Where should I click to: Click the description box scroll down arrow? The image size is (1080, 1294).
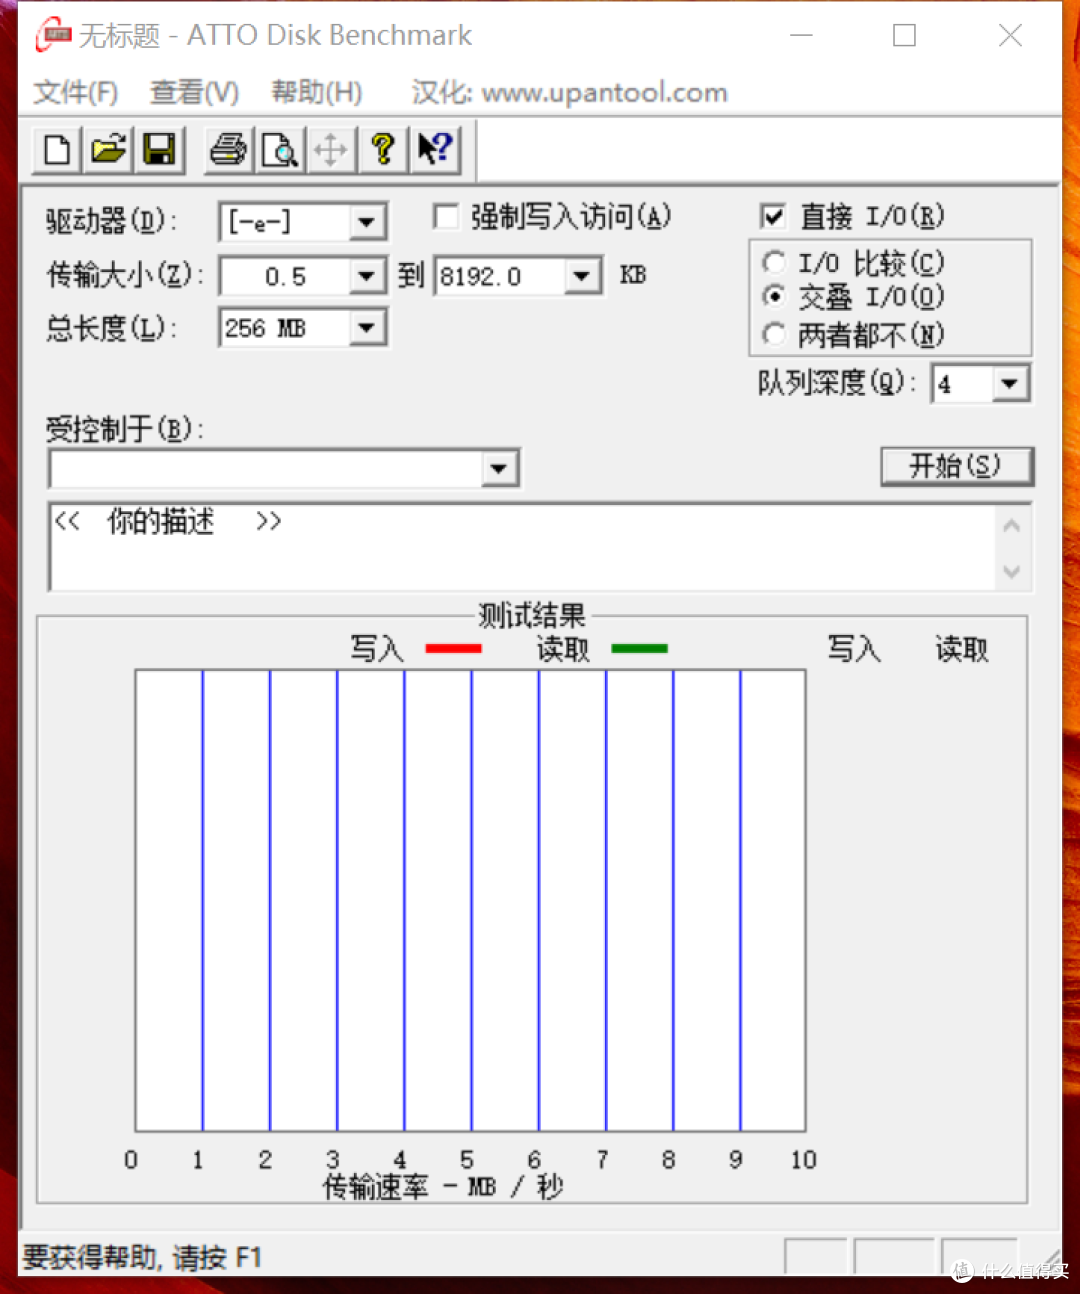[x=1012, y=571]
